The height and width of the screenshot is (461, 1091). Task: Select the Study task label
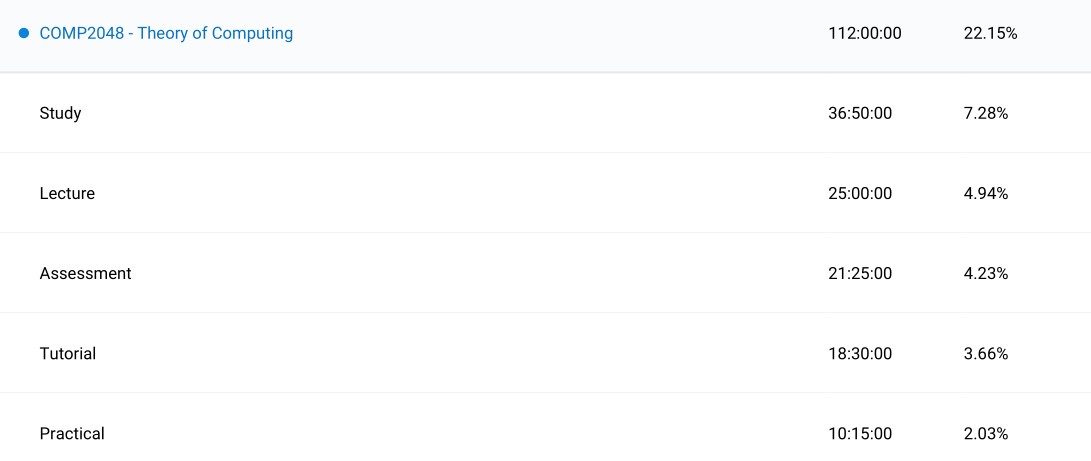(60, 113)
